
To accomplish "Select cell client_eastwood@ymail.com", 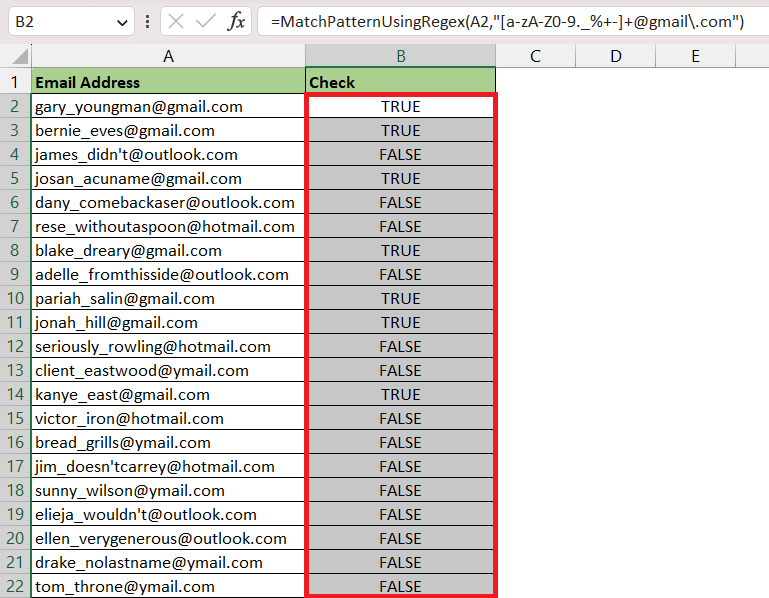I will click(x=168, y=370).
